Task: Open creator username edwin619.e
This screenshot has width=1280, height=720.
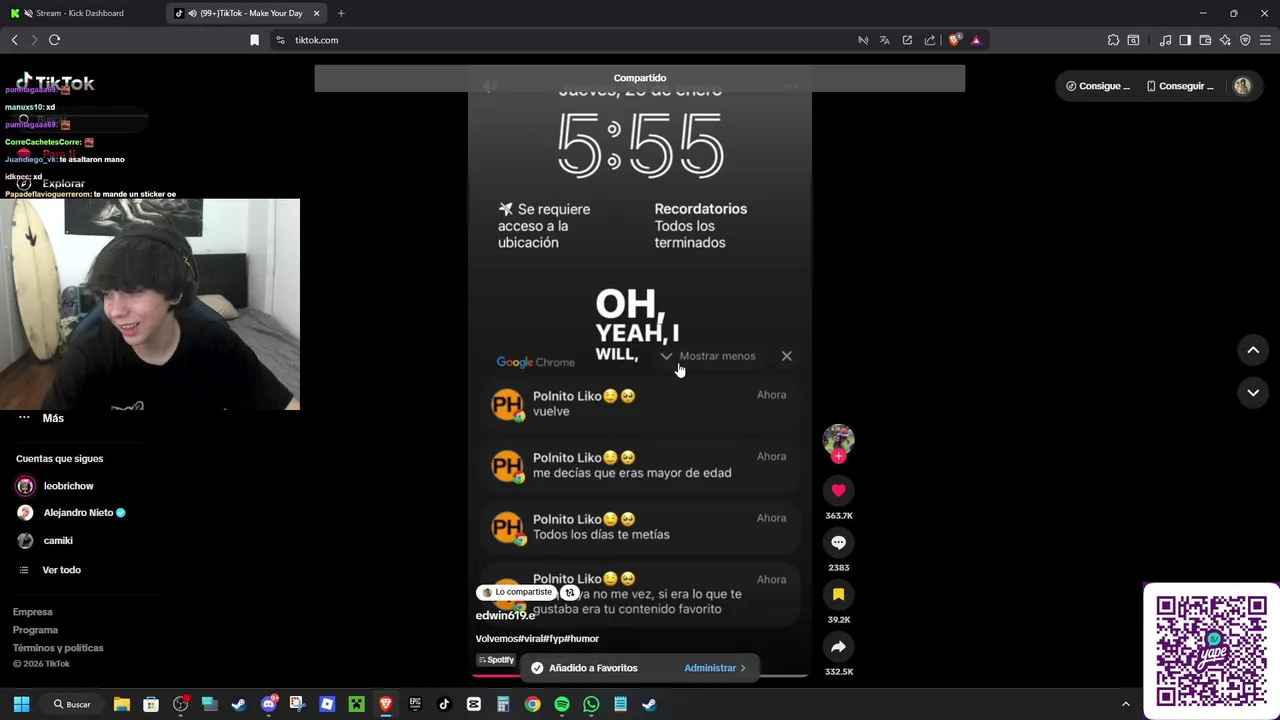Action: (x=505, y=615)
